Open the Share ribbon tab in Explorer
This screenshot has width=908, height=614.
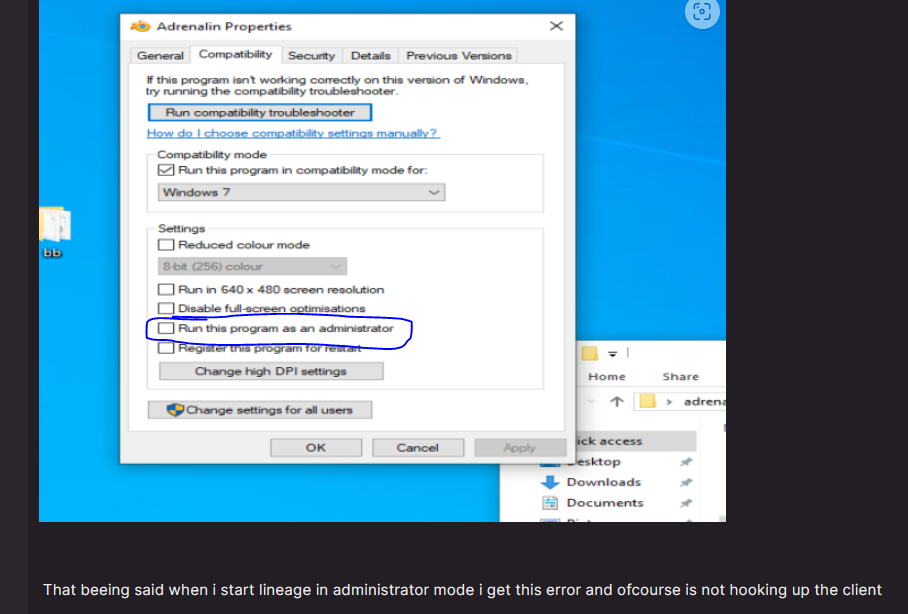coord(680,377)
